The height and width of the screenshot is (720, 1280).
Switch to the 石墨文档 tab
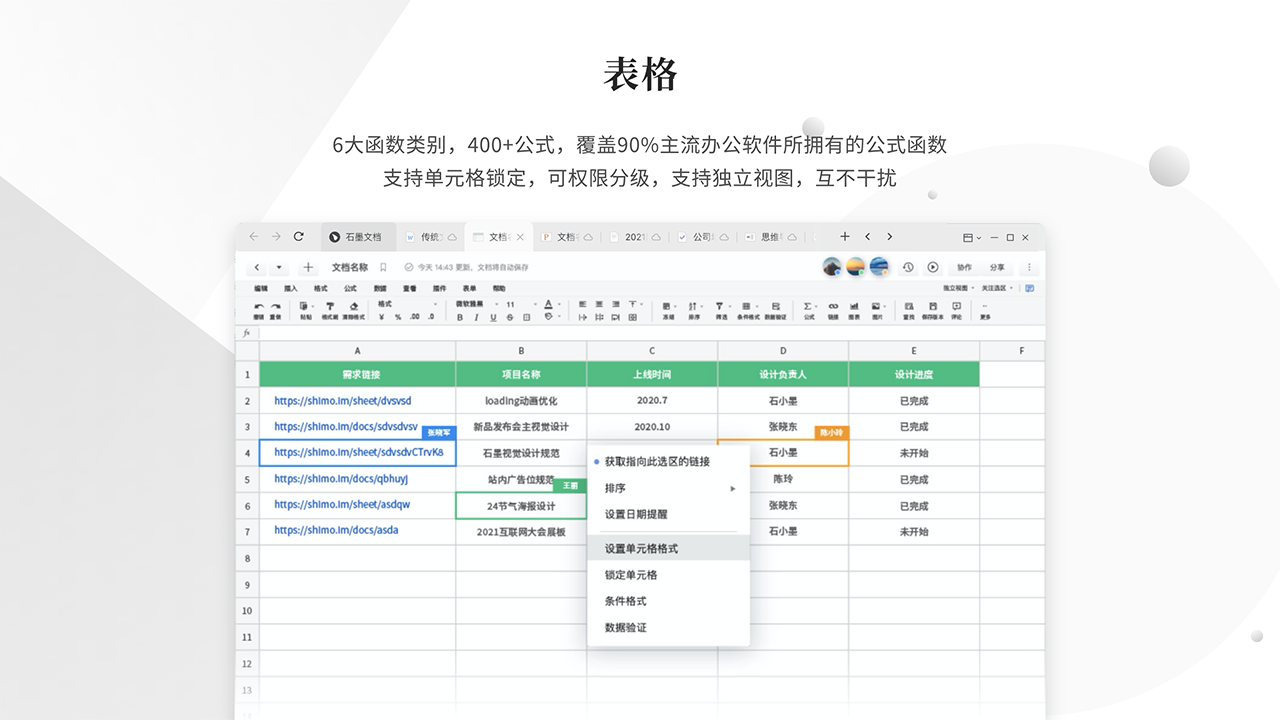(357, 237)
